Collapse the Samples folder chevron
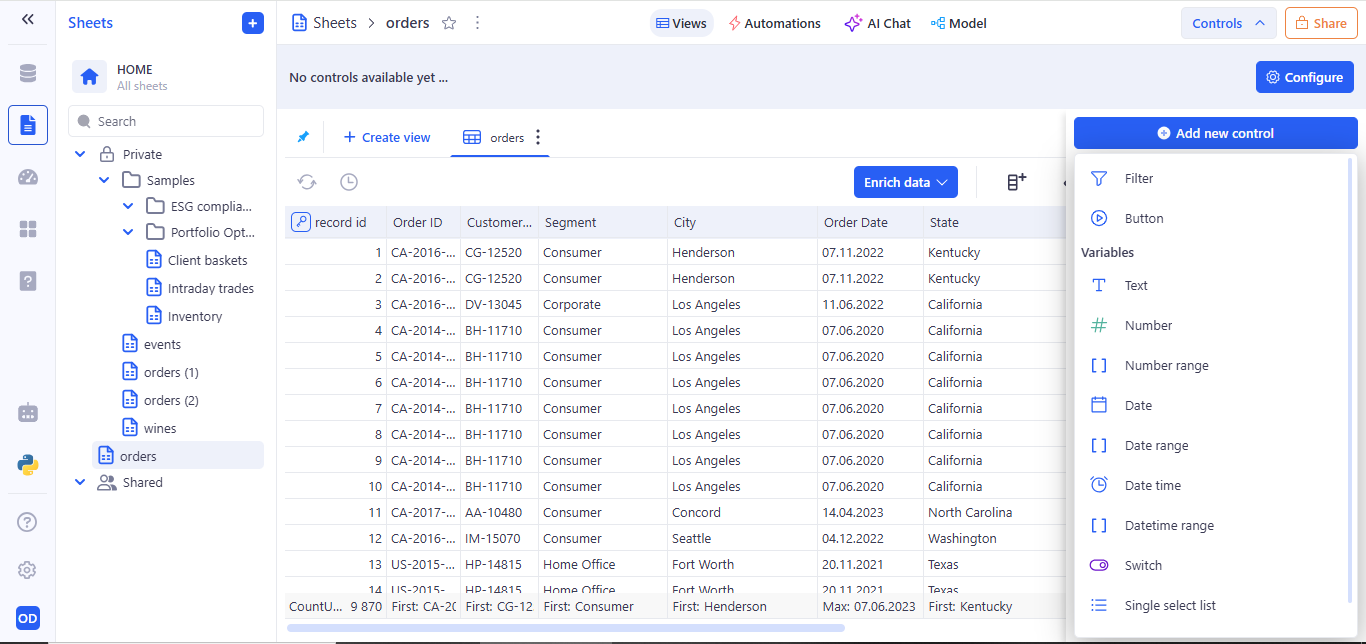Screen dimensions: 1366x644 tap(104, 180)
